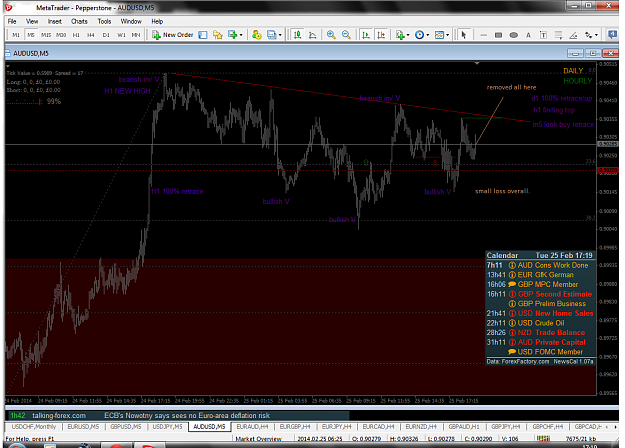Switch to the EURNZD,H4 chart tab

[x=421, y=427]
